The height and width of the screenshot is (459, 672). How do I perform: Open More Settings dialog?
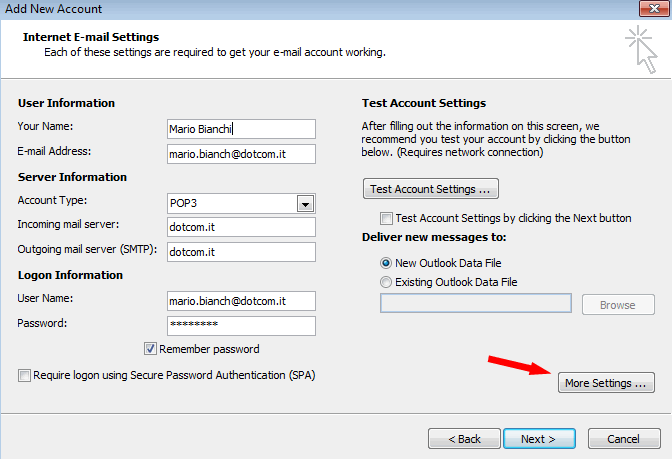click(x=606, y=383)
